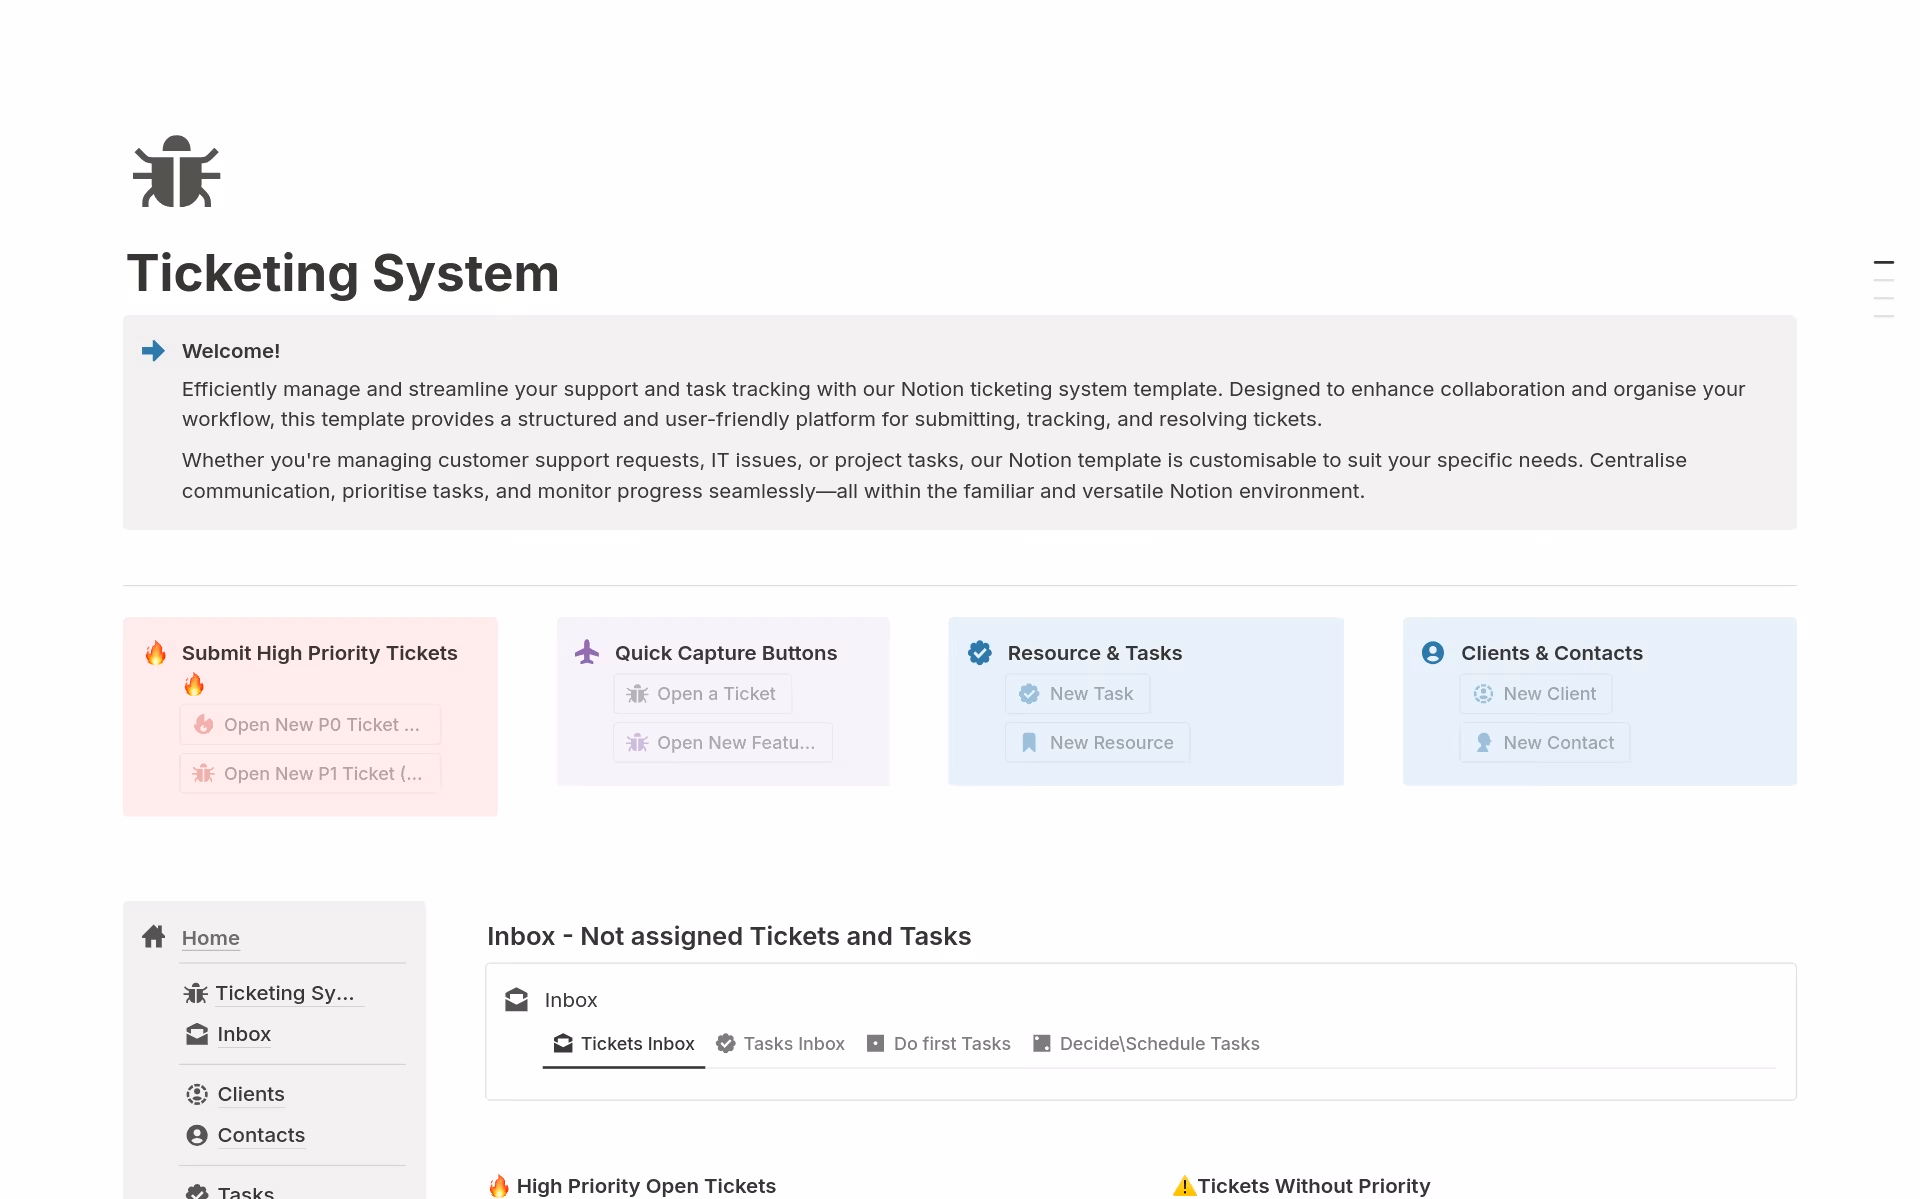
Task: Create a New Task with button
Action: [x=1077, y=694]
